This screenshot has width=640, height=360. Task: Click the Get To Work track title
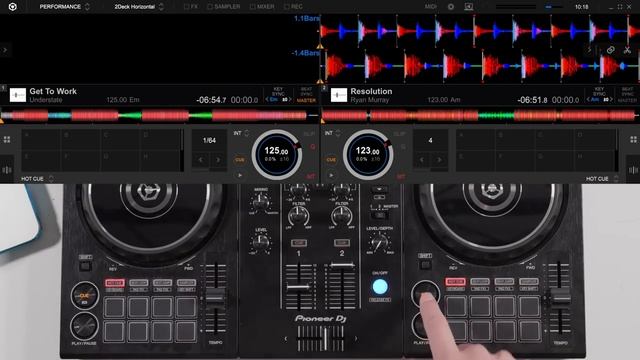[x=53, y=91]
